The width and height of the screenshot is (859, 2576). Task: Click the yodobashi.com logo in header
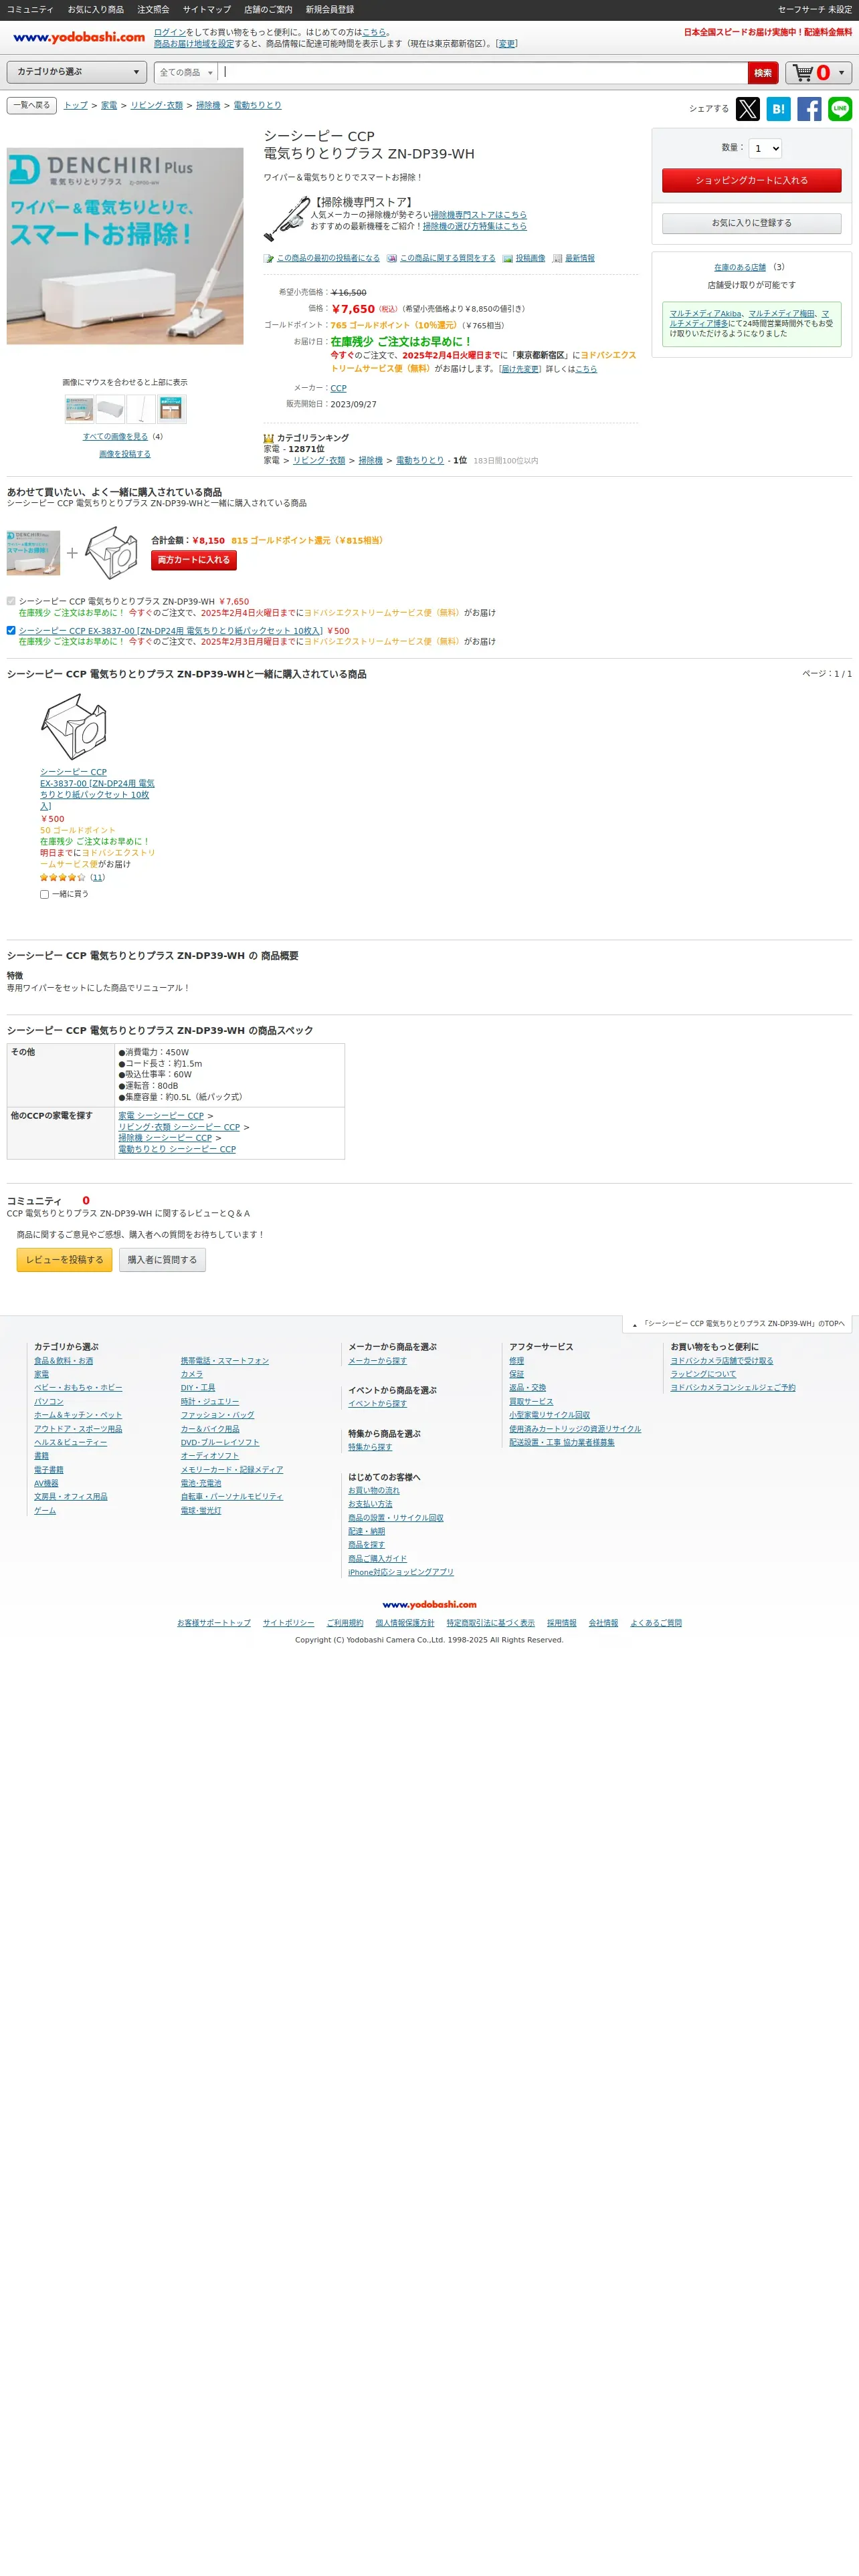click(x=79, y=37)
